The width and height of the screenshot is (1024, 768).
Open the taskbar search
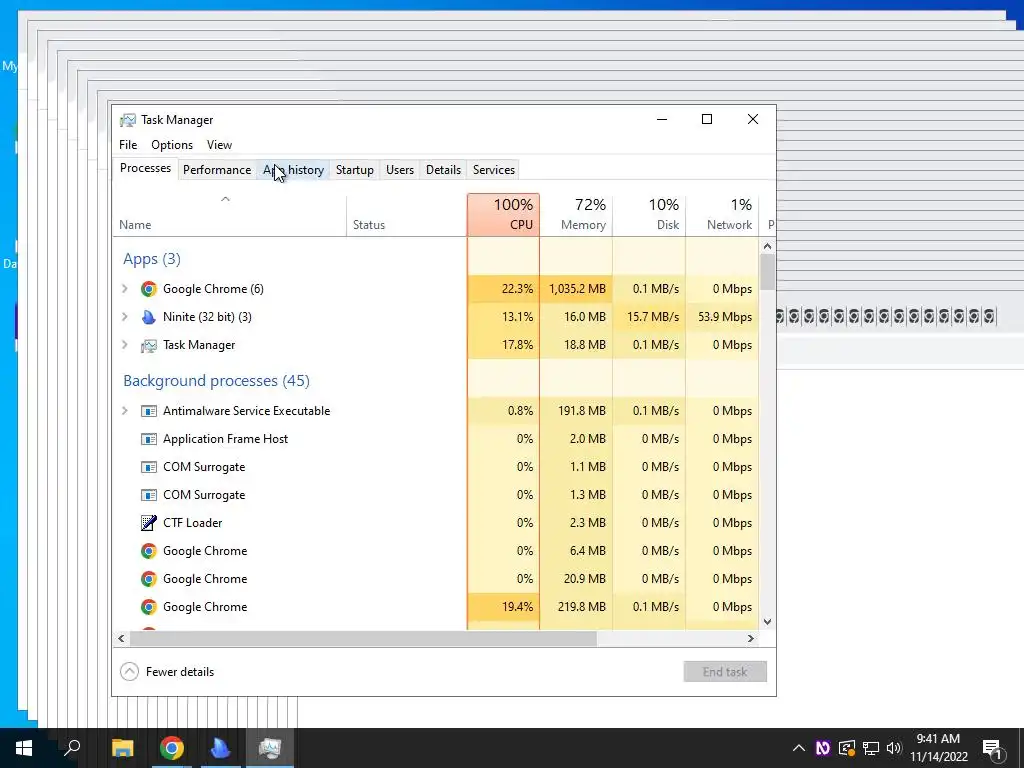point(72,747)
